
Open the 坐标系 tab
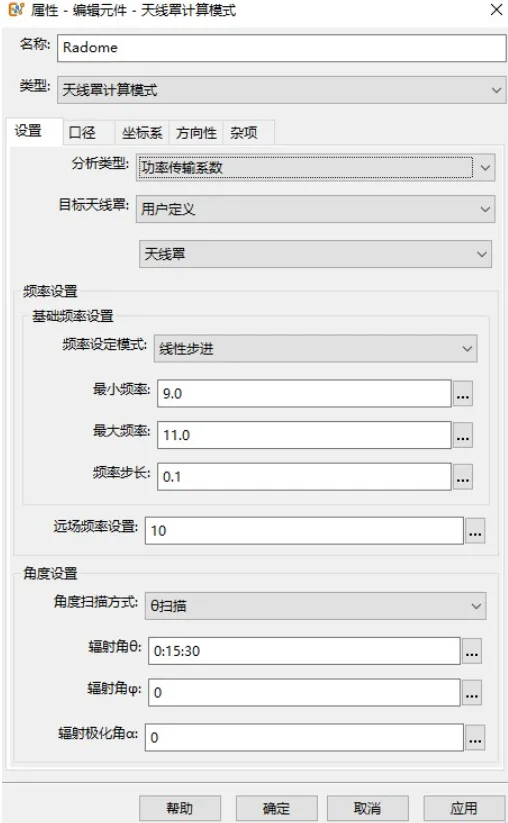[142, 132]
